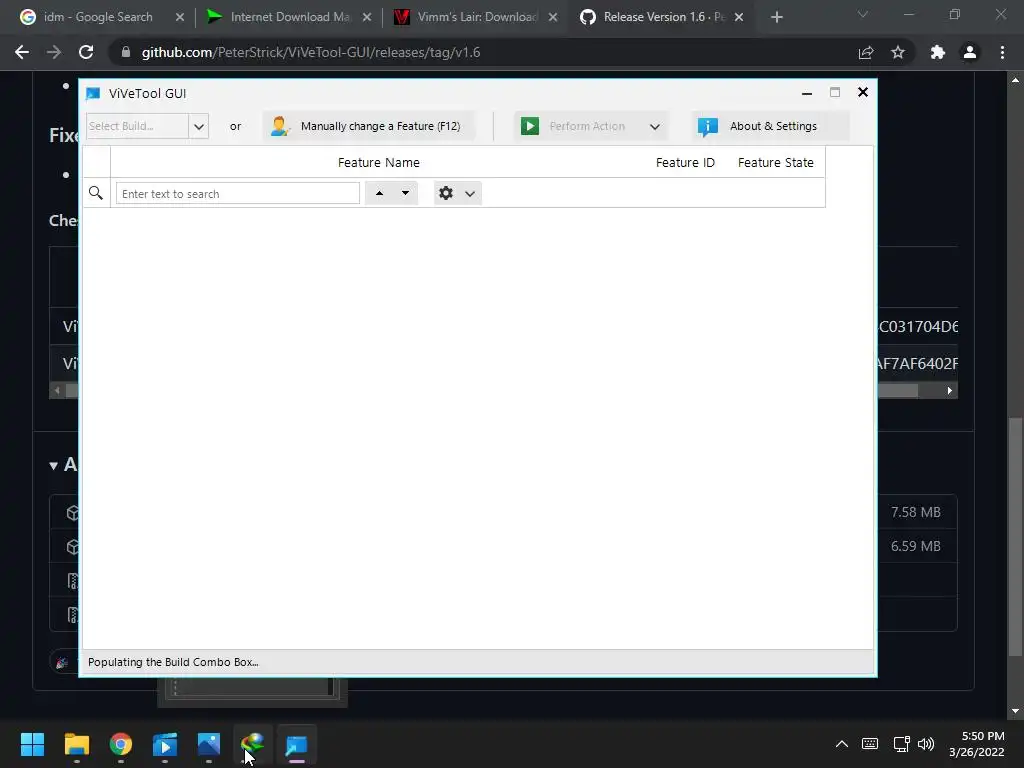Image resolution: width=1024 pixels, height=768 pixels.
Task: Click the Feature ID column header
Action: tap(685, 163)
